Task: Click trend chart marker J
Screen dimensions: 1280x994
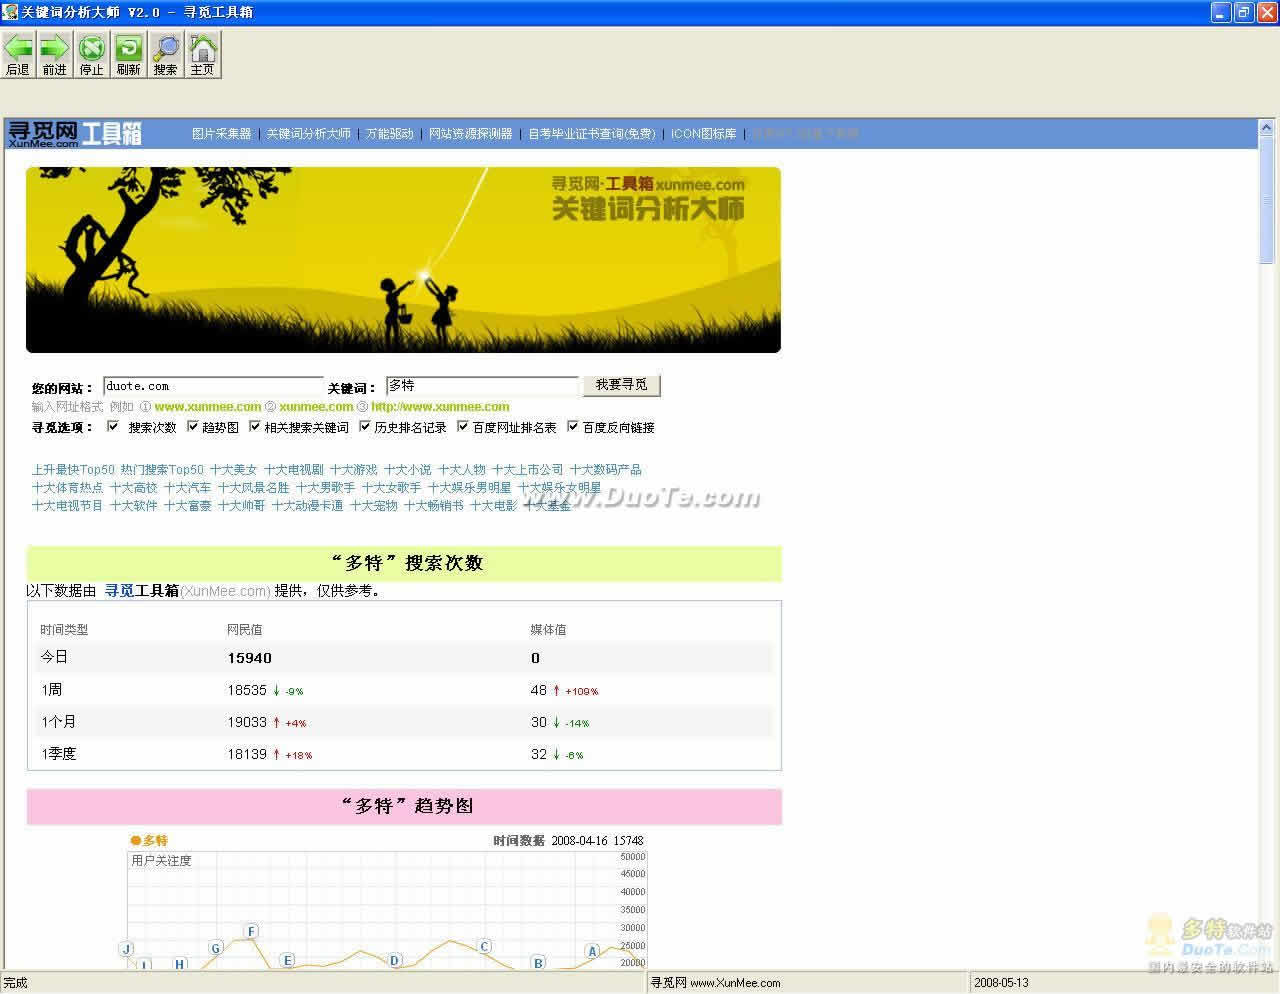Action: tap(126, 948)
